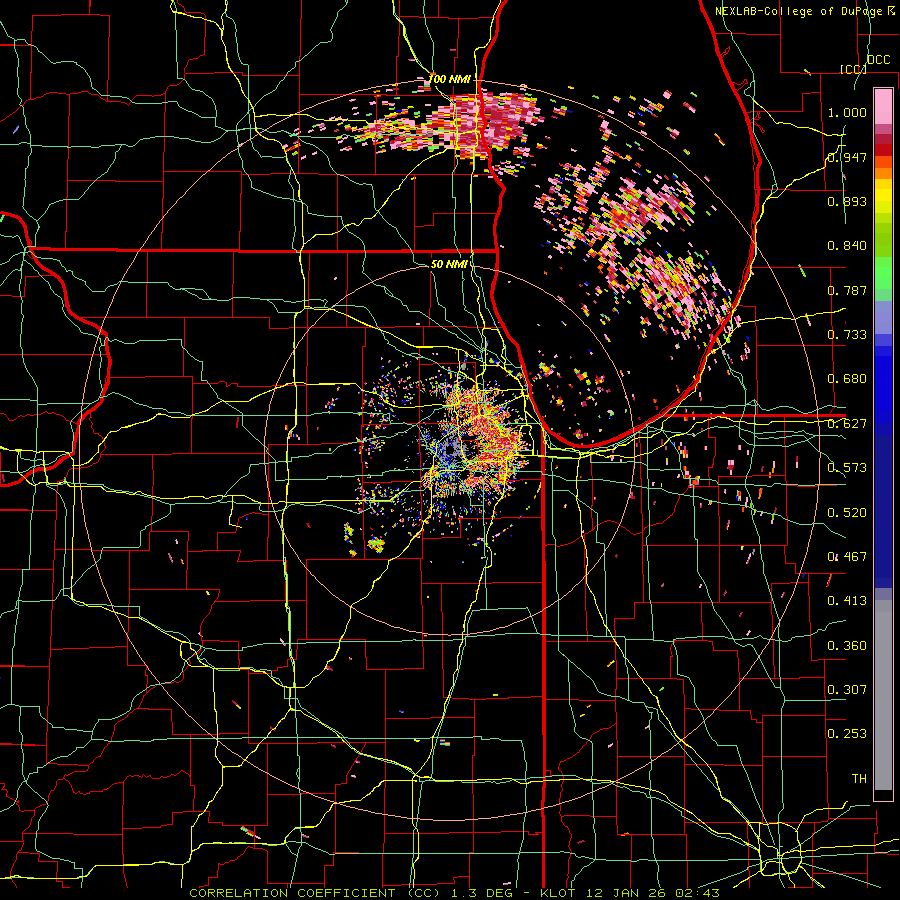This screenshot has height=900, width=900.
Task: Select the 0.573 legend value
Action: (847, 468)
